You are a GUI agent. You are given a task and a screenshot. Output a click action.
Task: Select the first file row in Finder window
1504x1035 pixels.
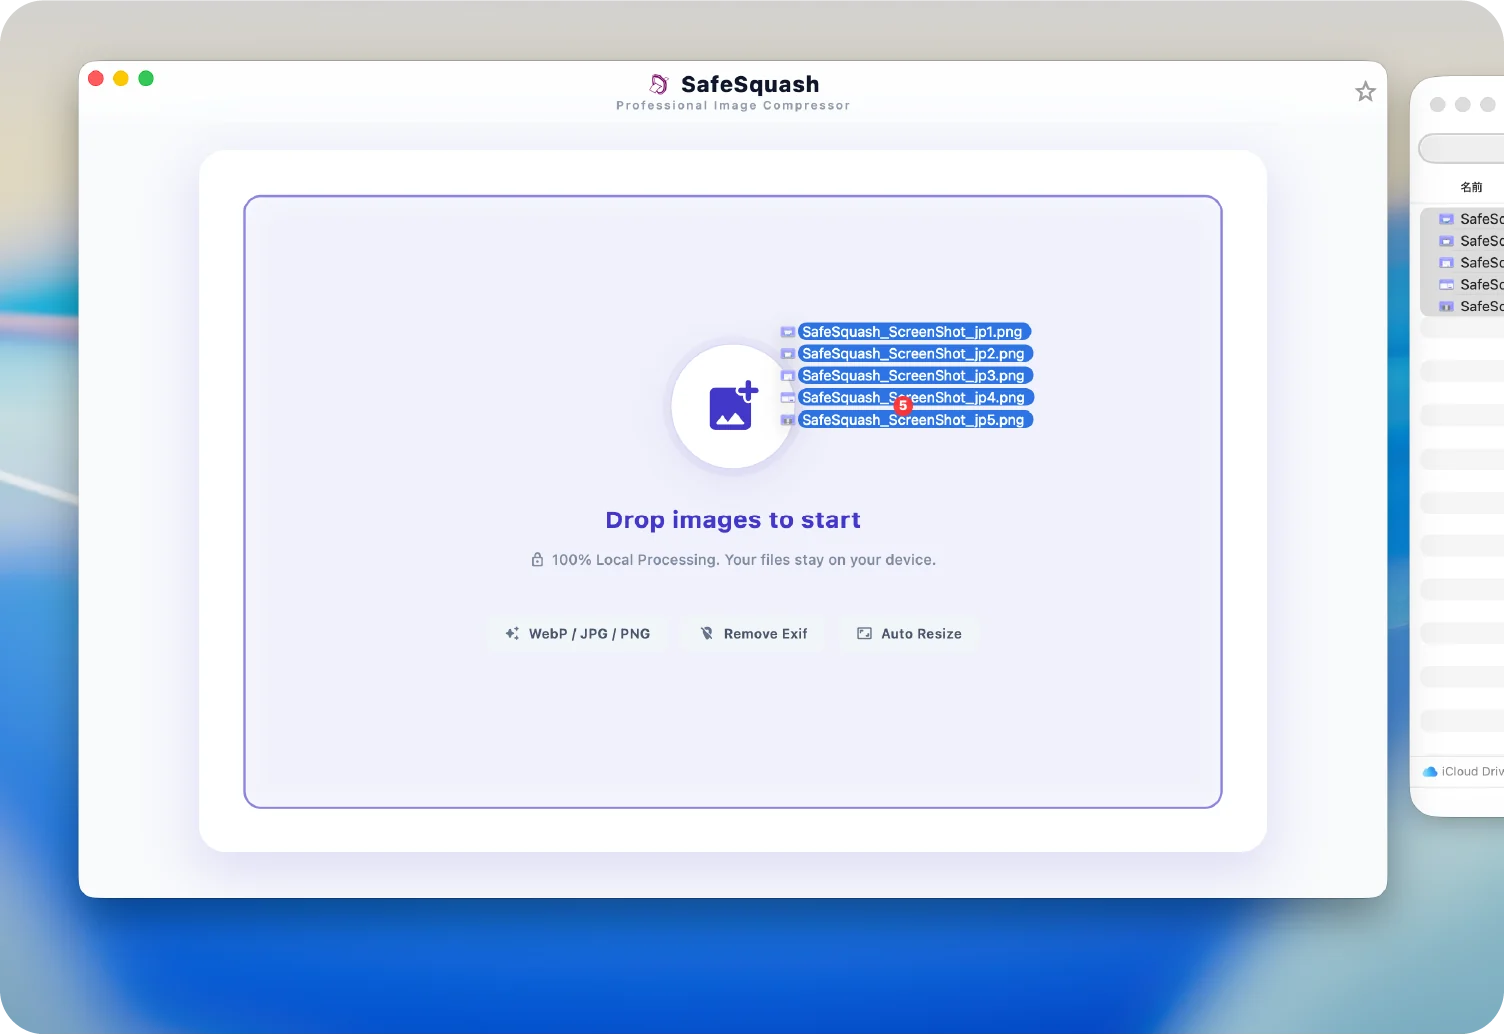point(1463,219)
